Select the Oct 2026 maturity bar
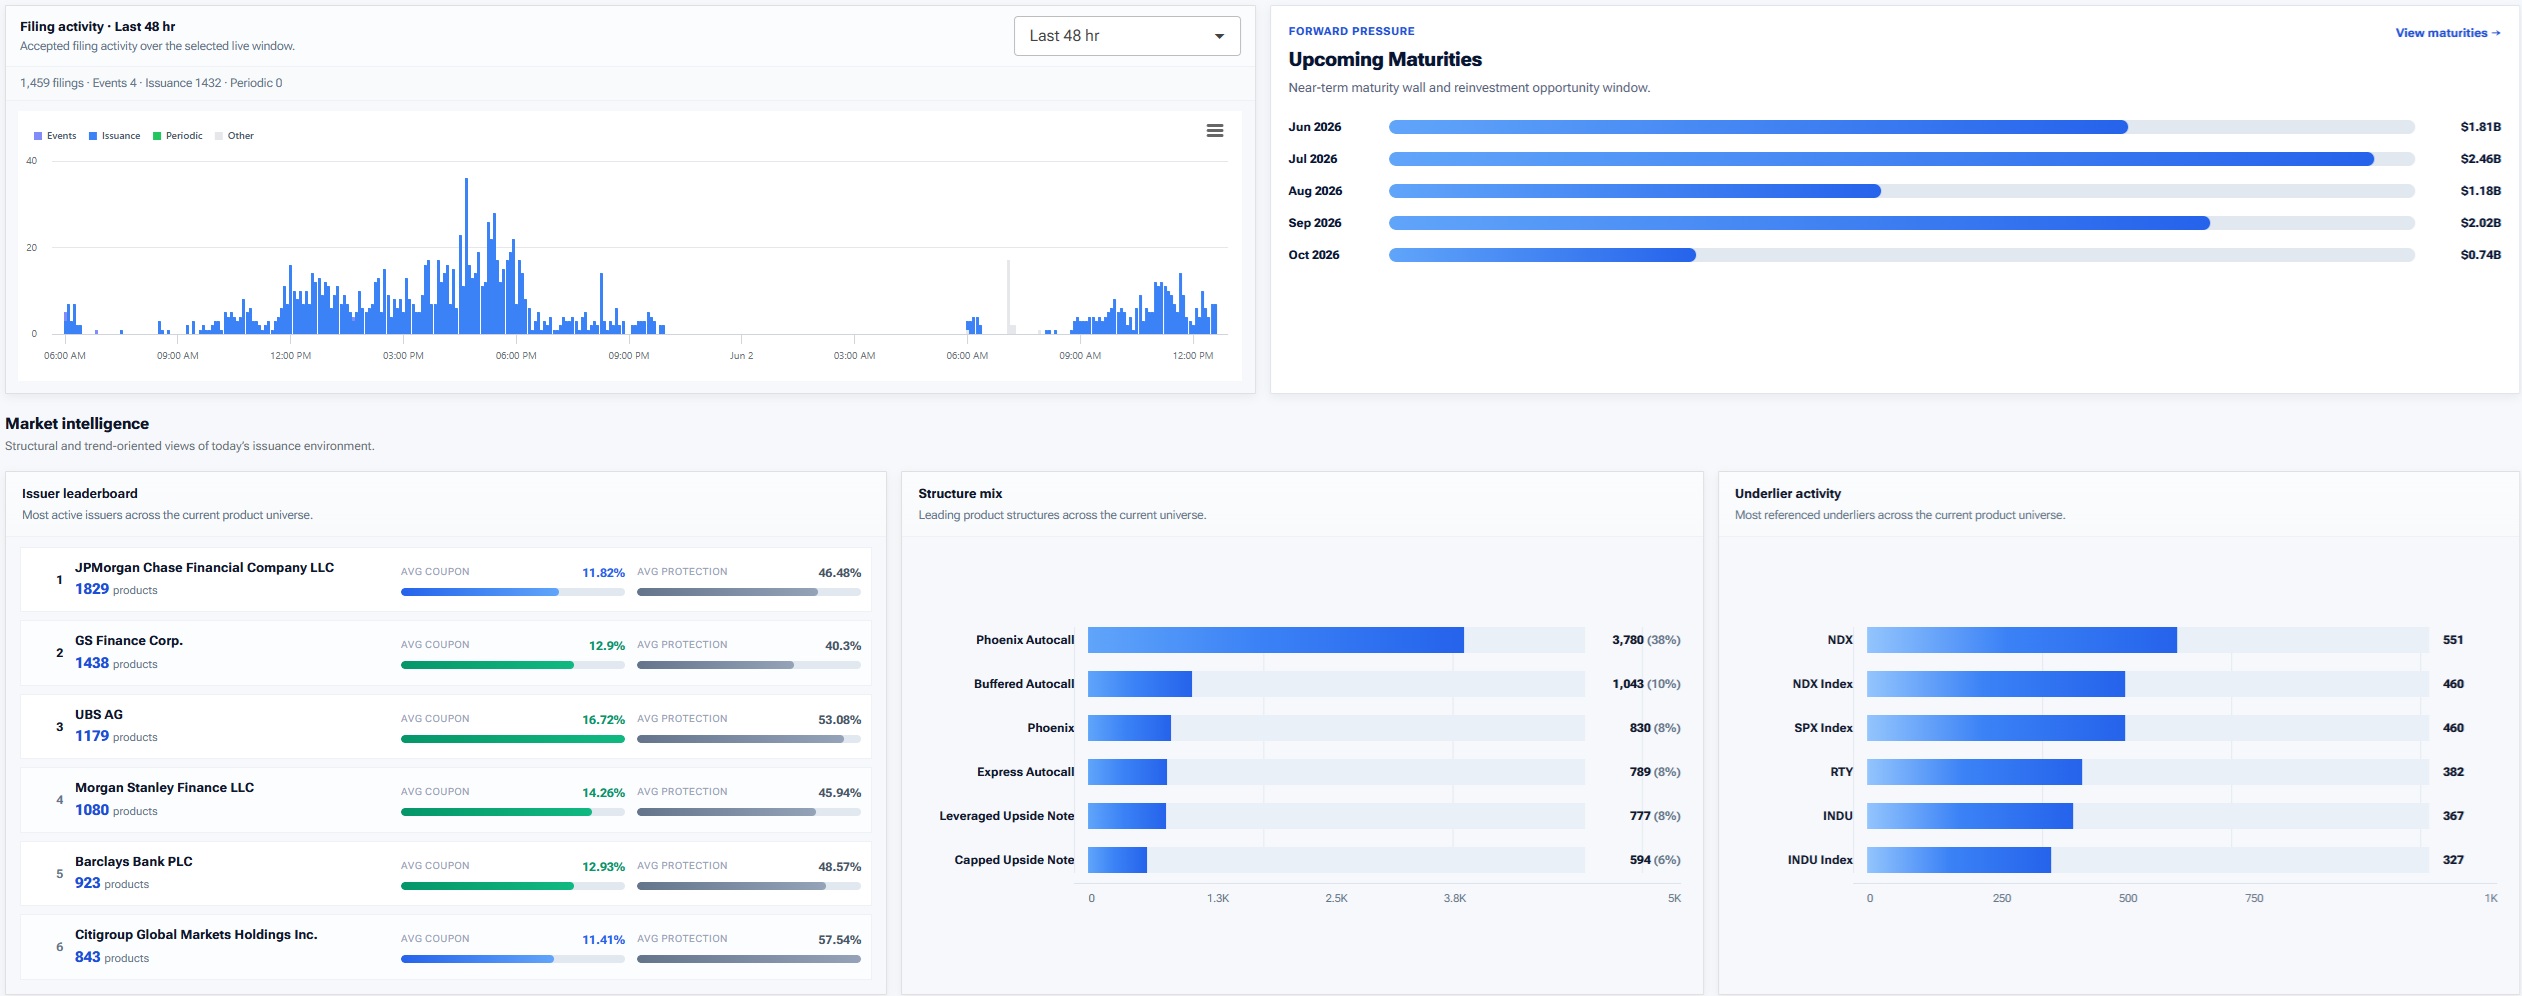The width and height of the screenshot is (2522, 996). pyautogui.click(x=1542, y=255)
